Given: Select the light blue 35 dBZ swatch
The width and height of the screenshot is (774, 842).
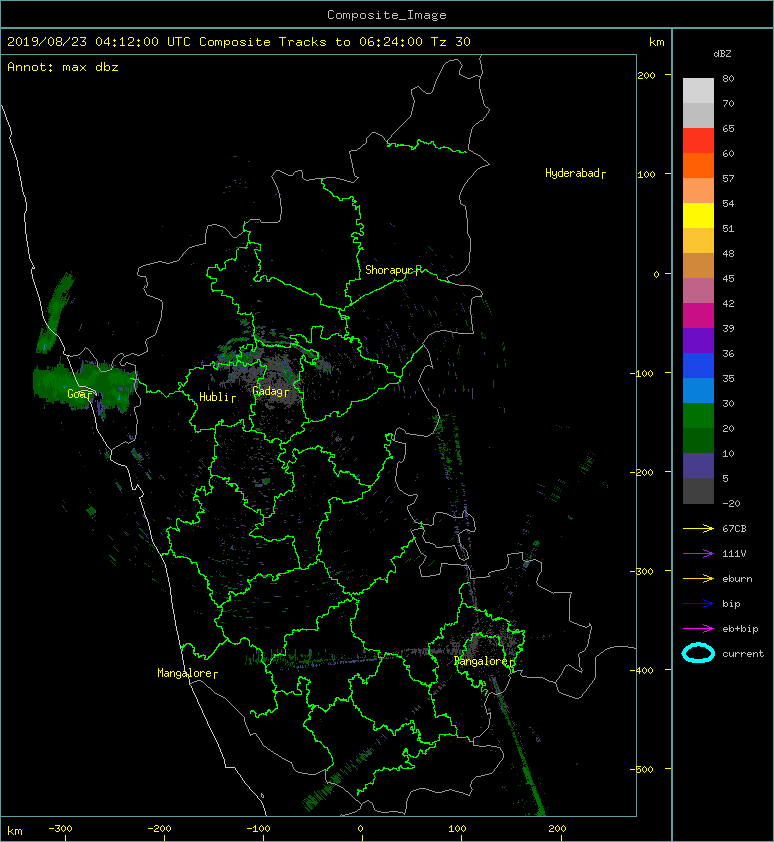Looking at the screenshot, I should tap(698, 390).
